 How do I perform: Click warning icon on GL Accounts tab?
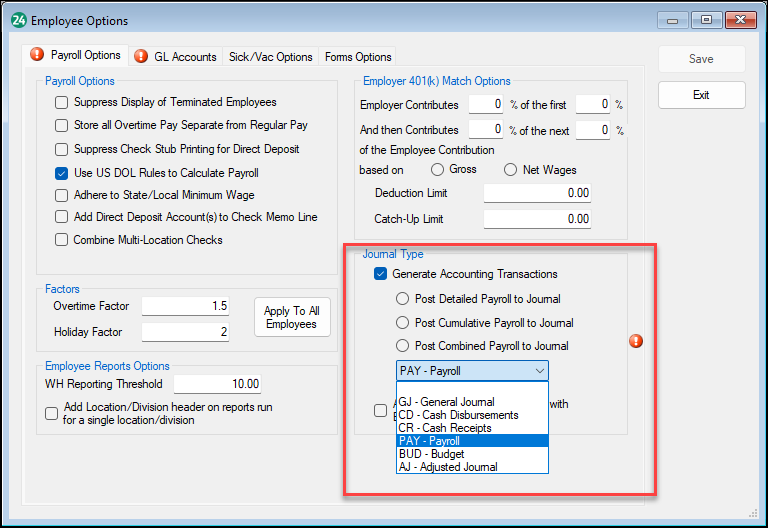[141, 57]
